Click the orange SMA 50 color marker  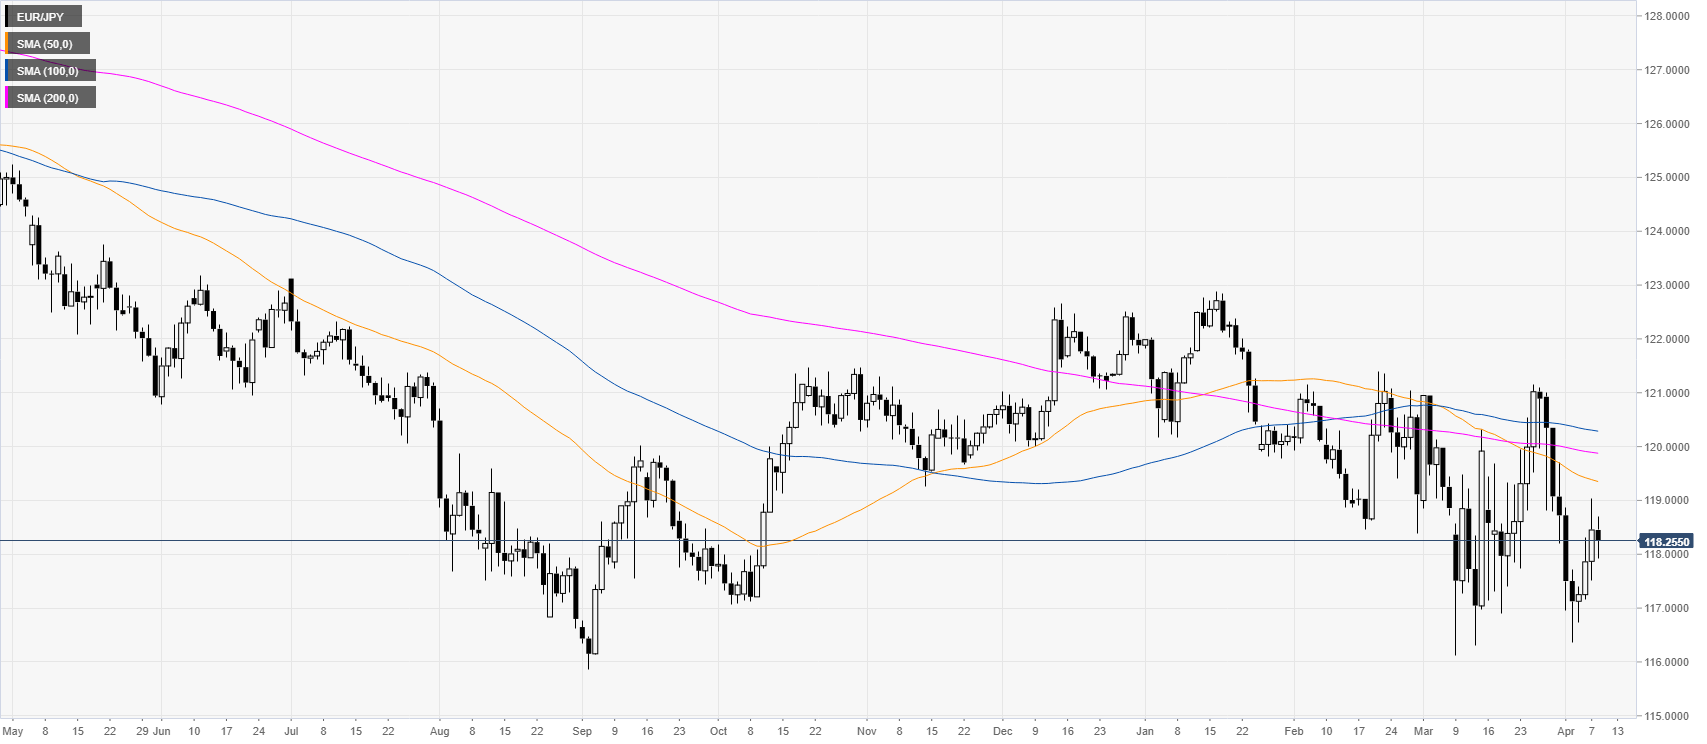point(7,44)
